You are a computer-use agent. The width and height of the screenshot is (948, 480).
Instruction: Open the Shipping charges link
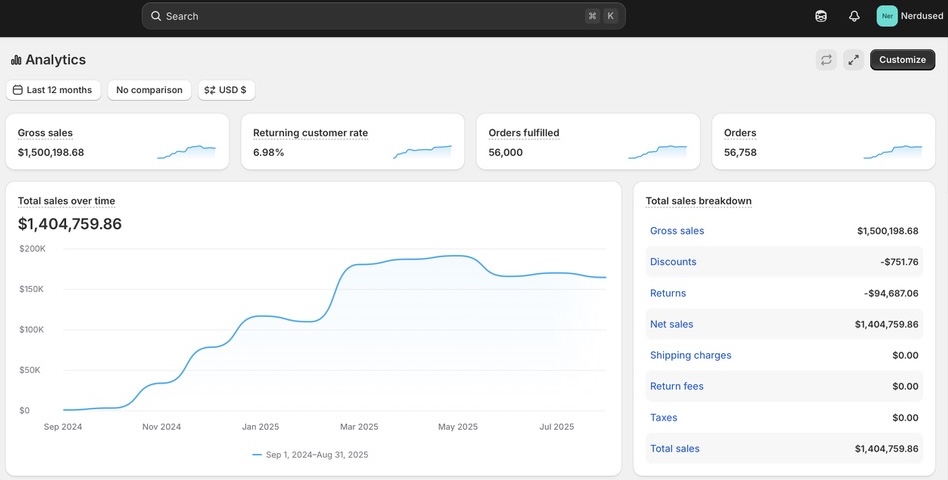[x=690, y=355]
